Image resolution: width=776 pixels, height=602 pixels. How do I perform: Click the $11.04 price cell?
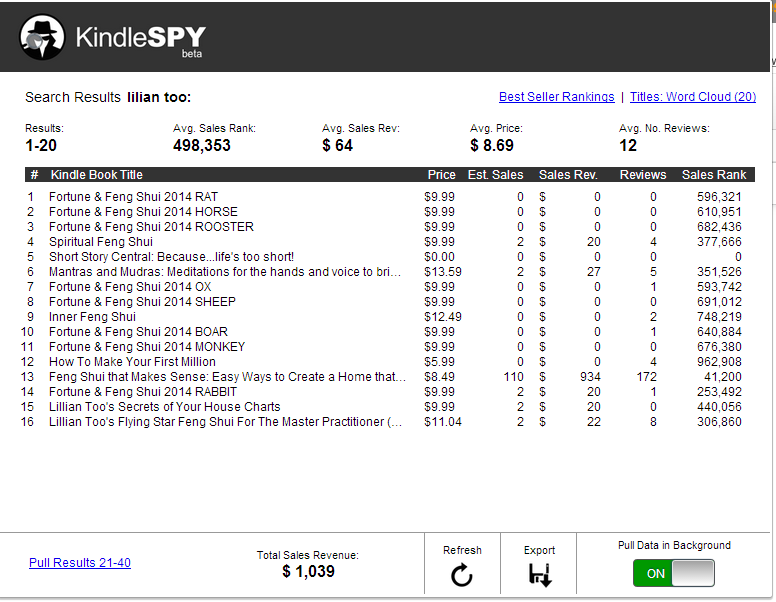(x=443, y=422)
